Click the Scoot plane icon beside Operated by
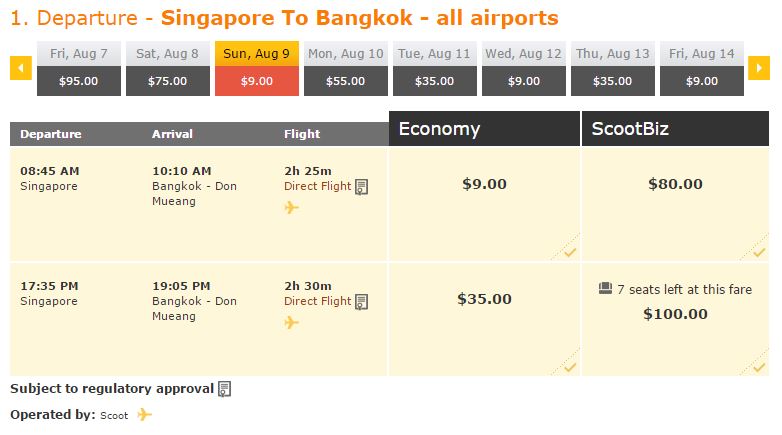 (x=144, y=415)
